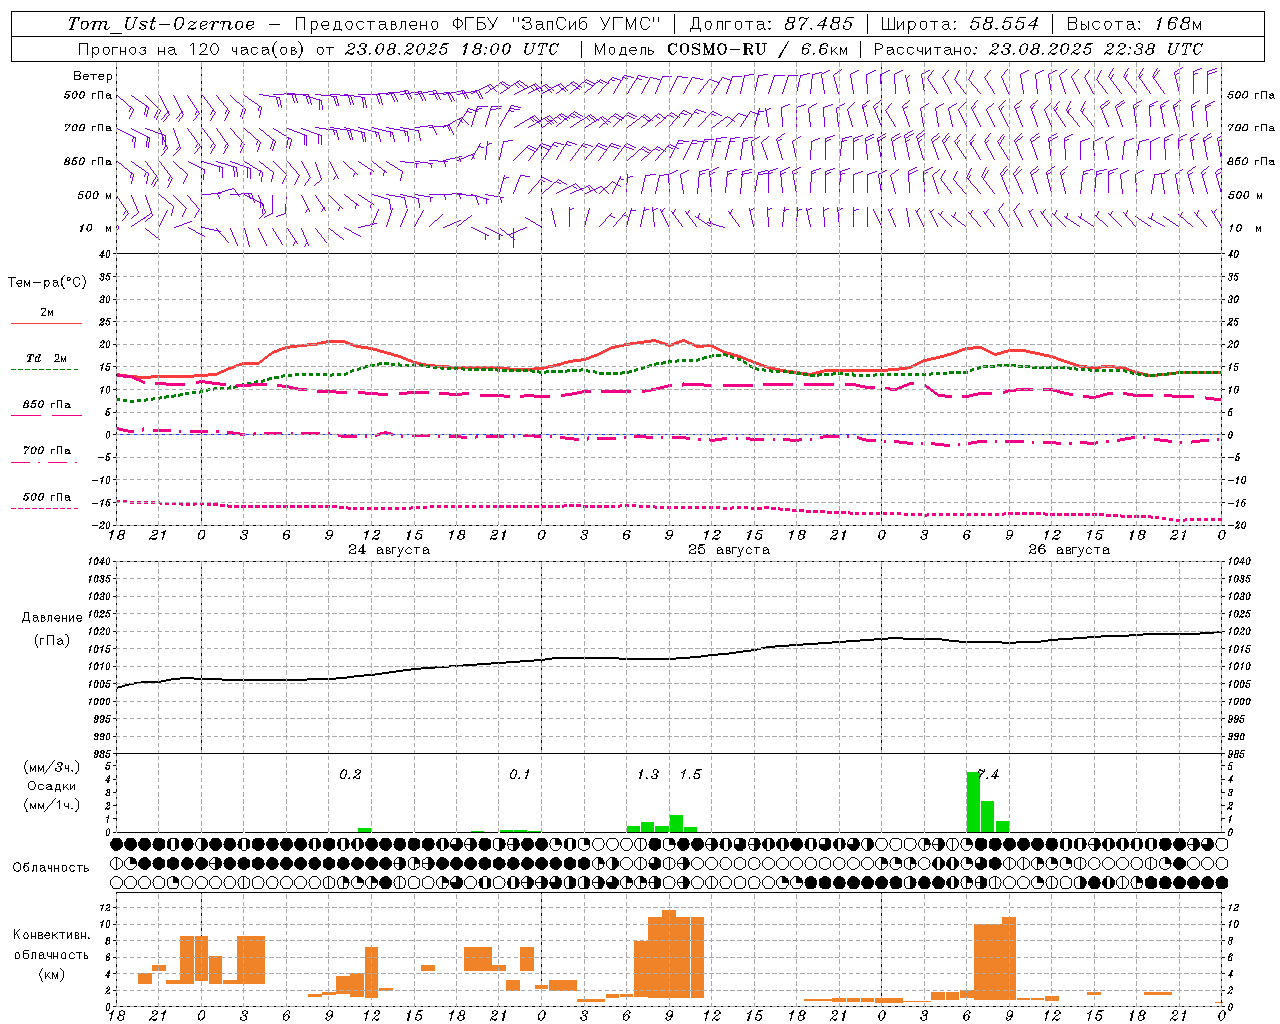1280x1024 pixels.
Task: Click the Модель COSMO-RU / 6.6км label
Action: tap(721, 49)
